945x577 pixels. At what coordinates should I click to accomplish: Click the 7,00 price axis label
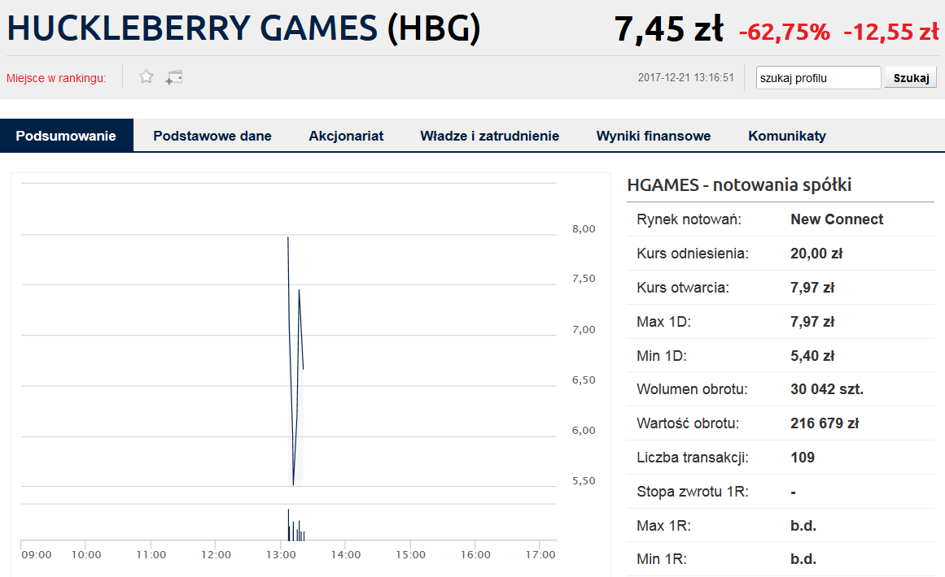pos(583,330)
